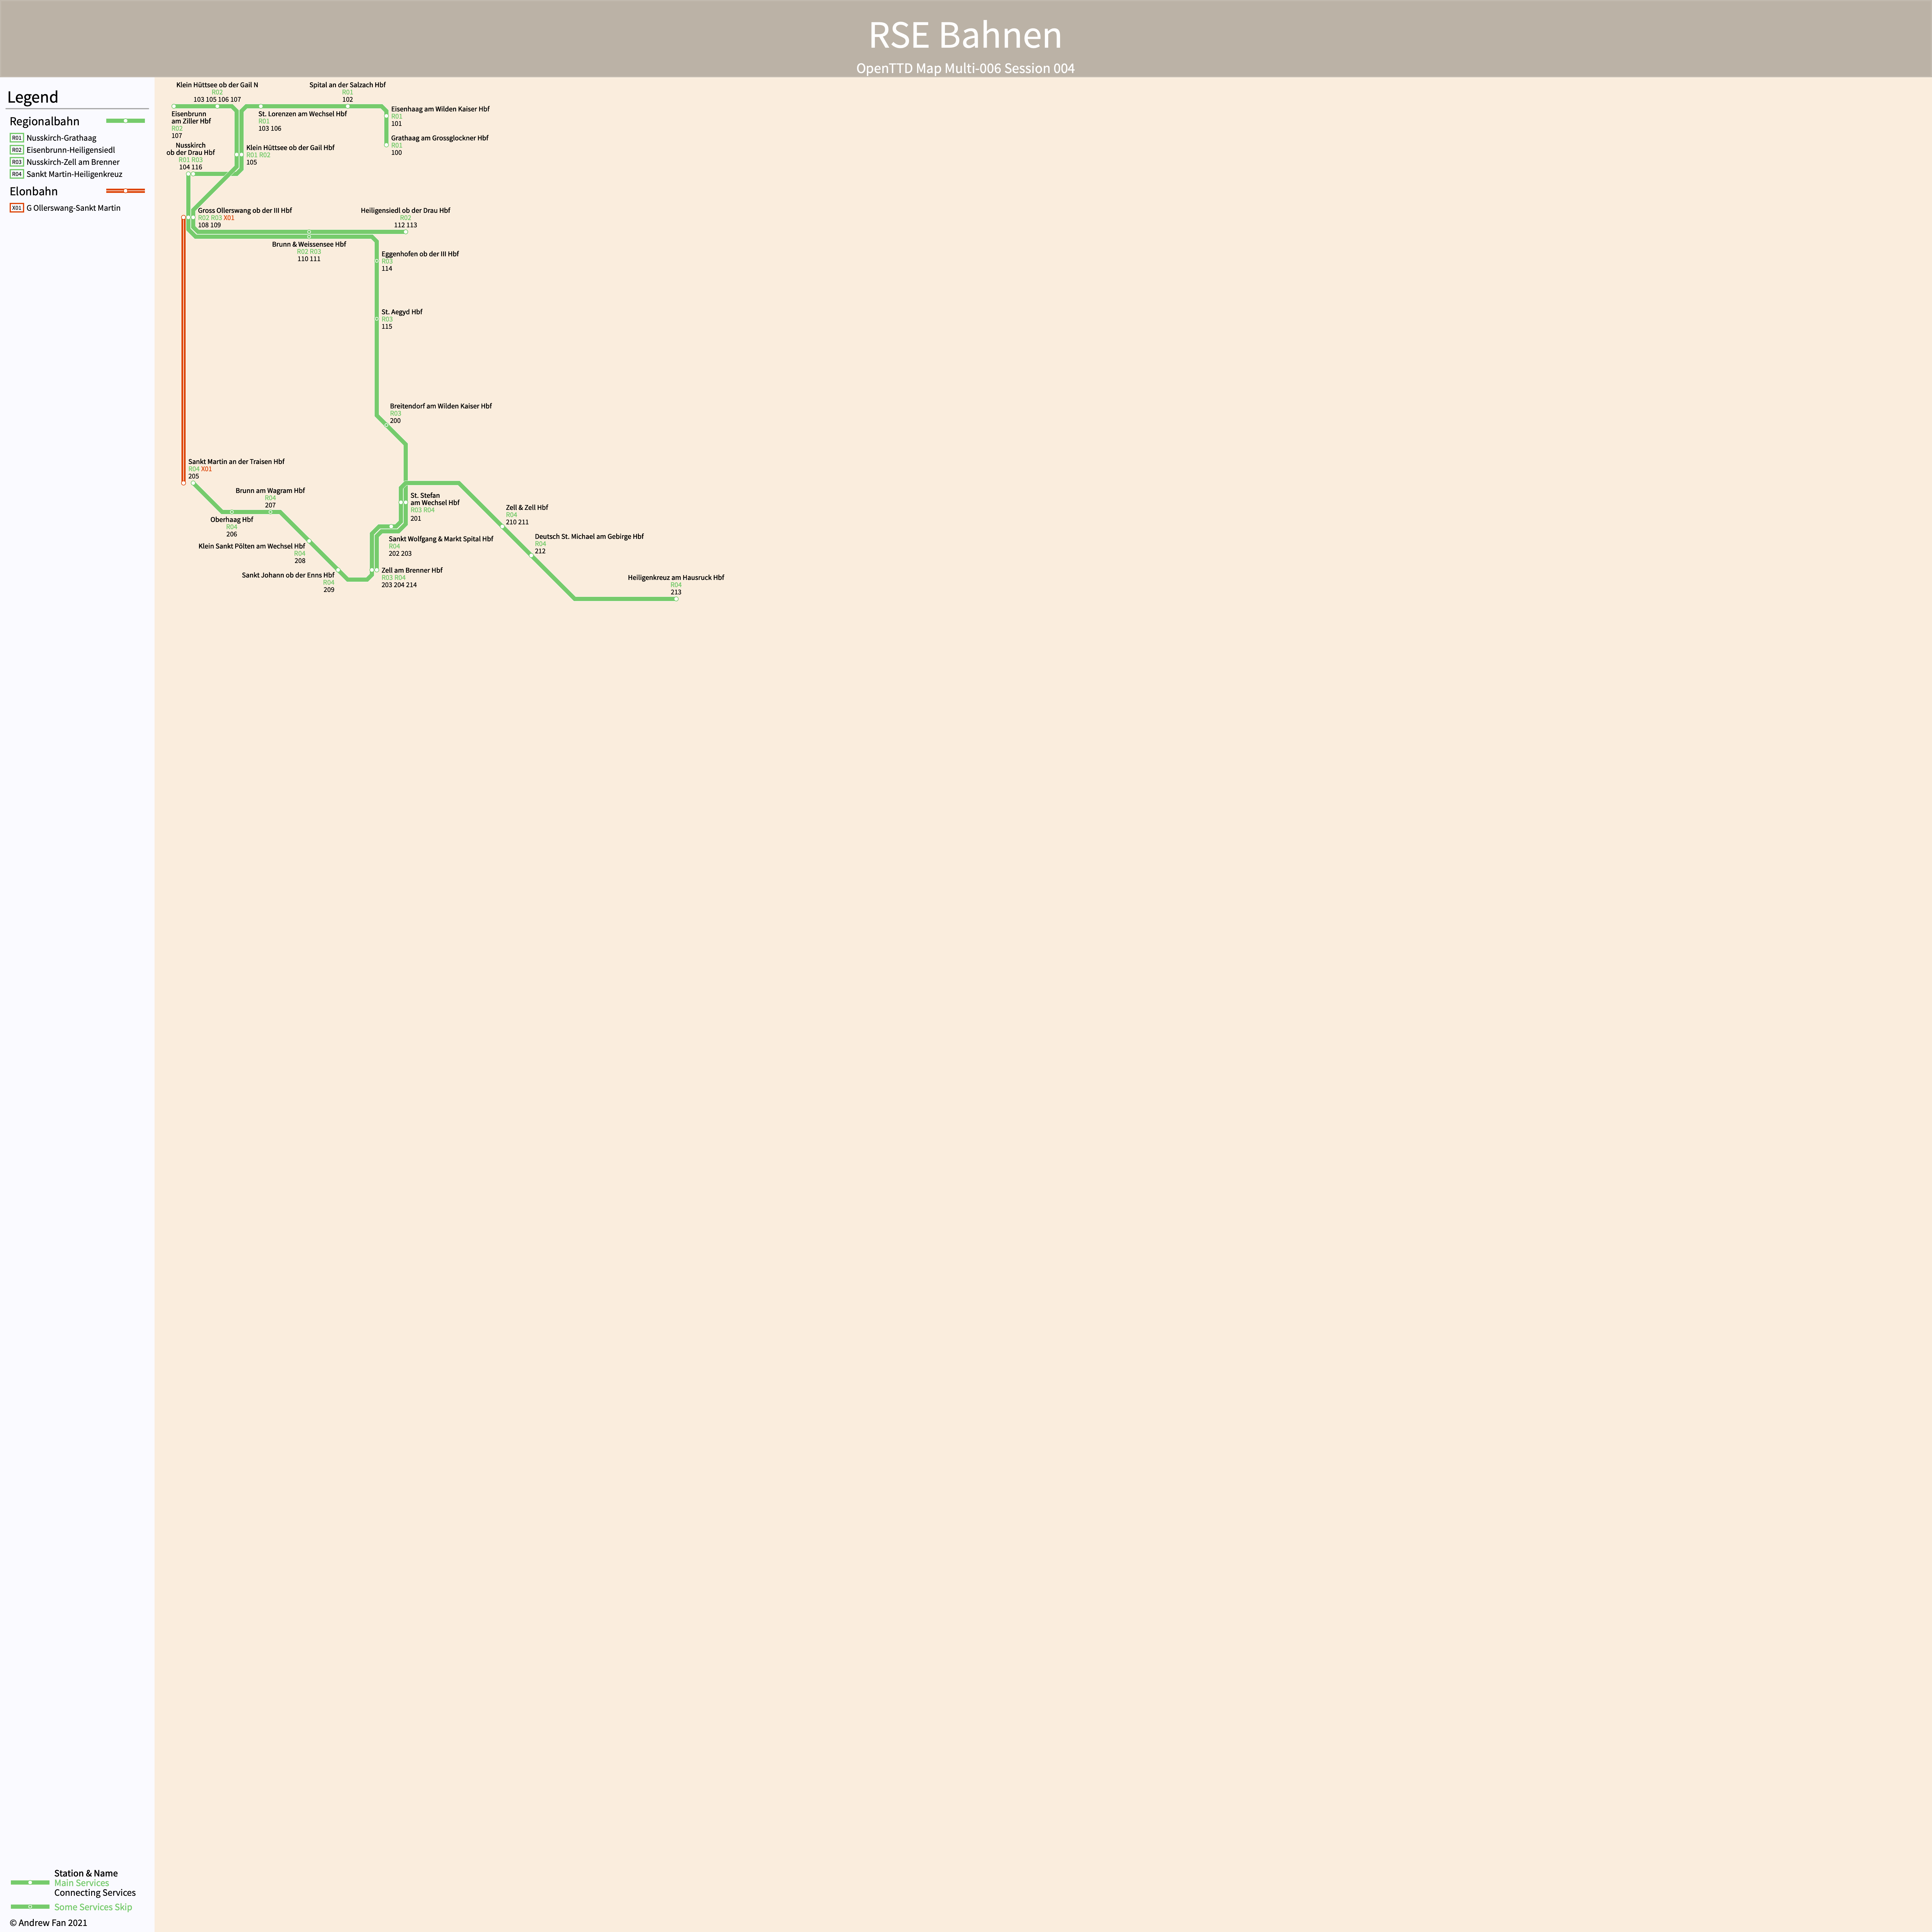Click the Eisenhaag am Wilden Kaiser station marker
The width and height of the screenshot is (1932, 1932).
[387, 116]
